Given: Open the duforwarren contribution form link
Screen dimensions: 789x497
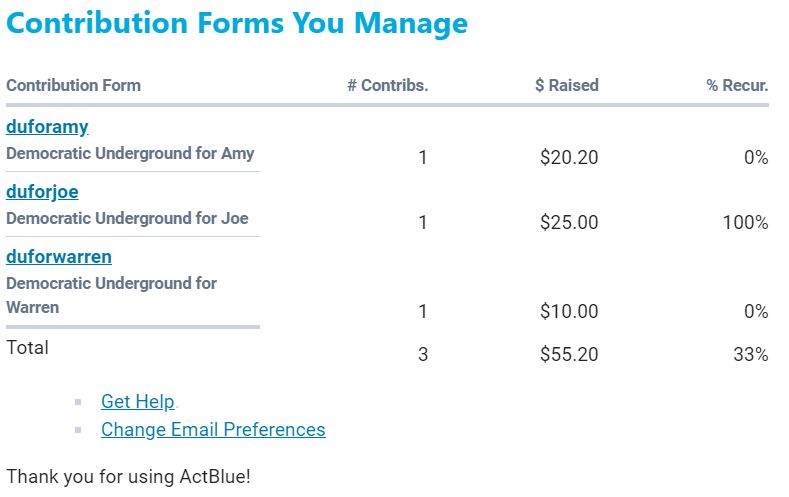Looking at the screenshot, I should pos(59,257).
